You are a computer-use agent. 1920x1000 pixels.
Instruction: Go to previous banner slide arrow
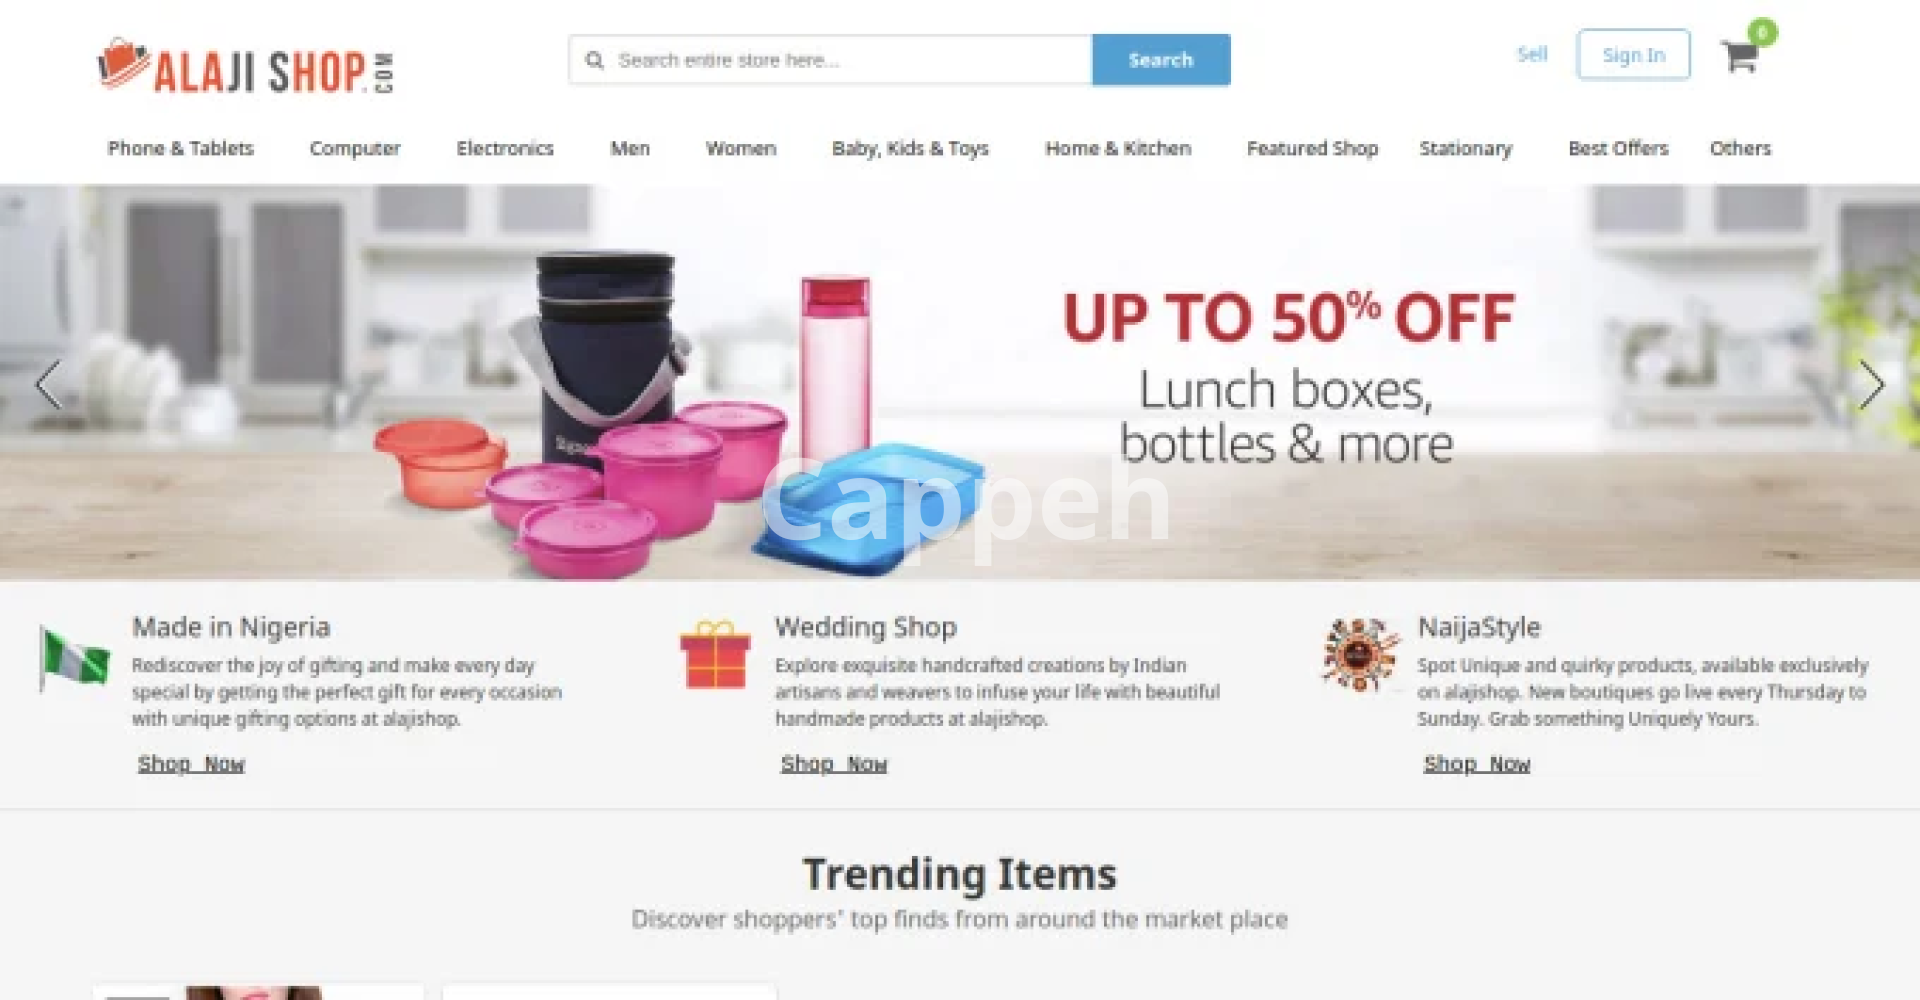(48, 385)
